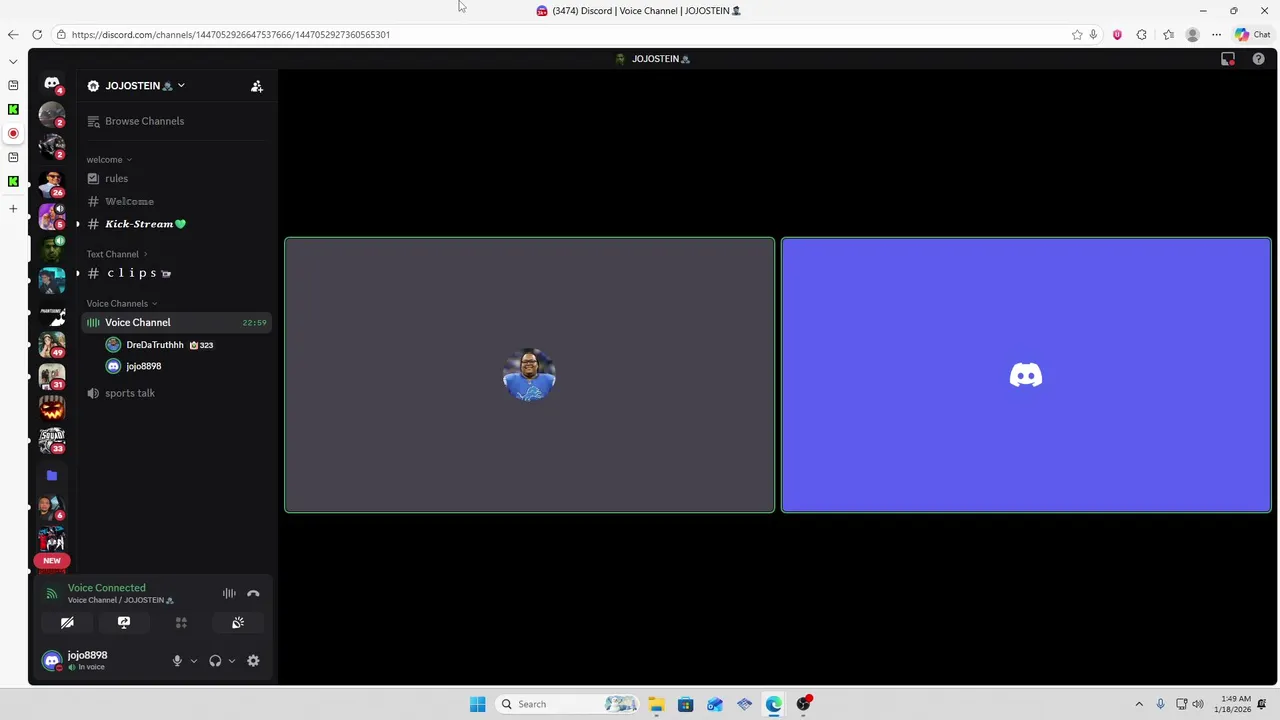Open User Settings gear
The width and height of the screenshot is (1280, 720).
[x=253, y=661]
